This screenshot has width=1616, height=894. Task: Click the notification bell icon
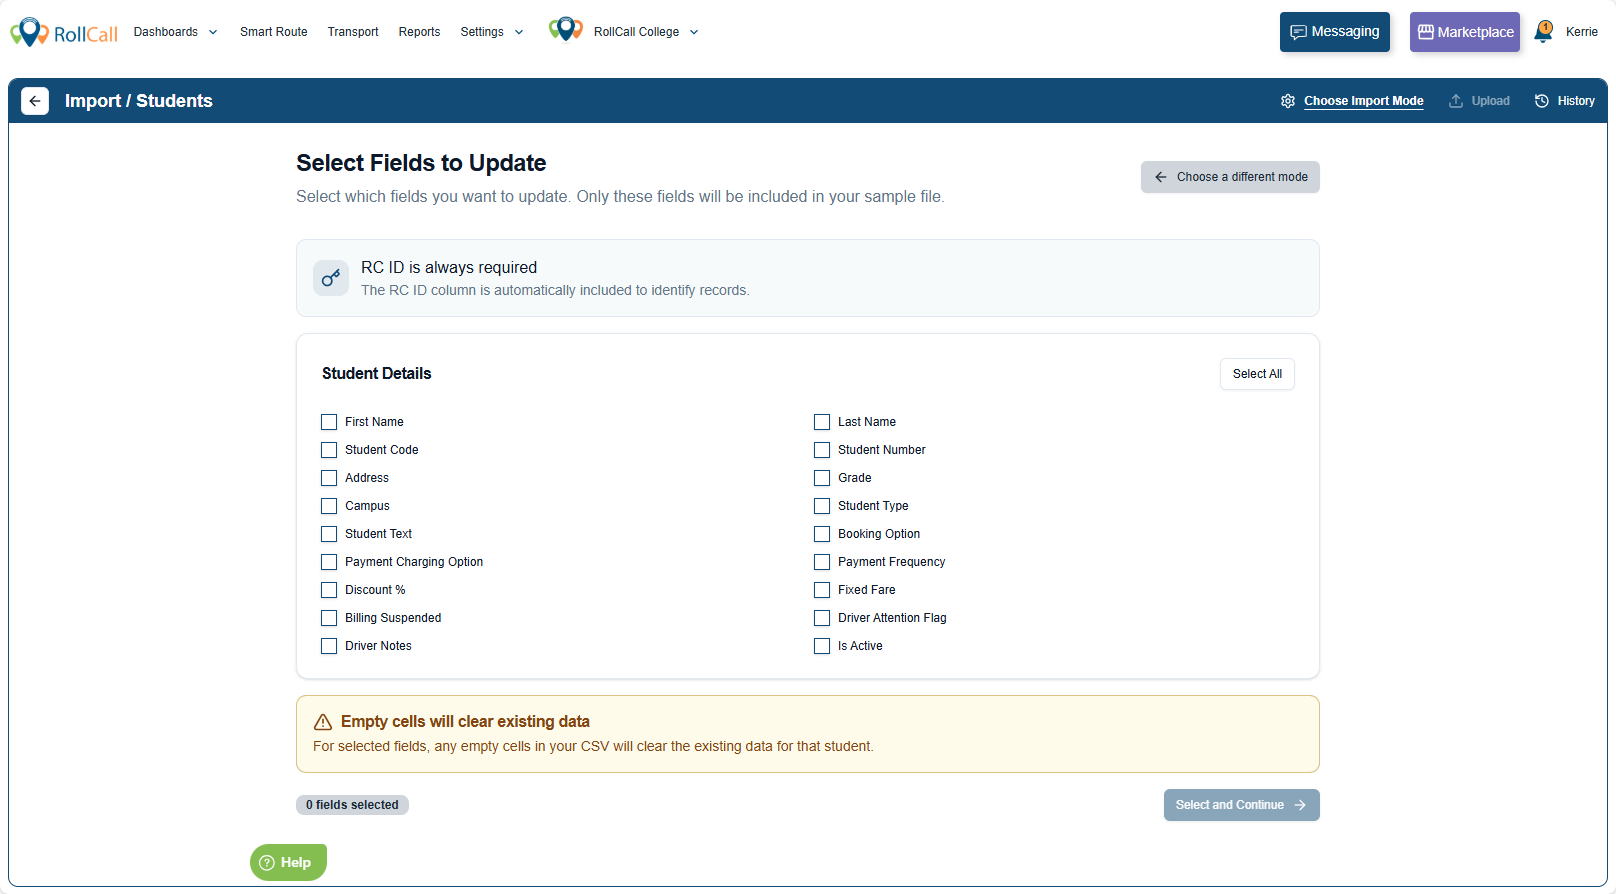tap(1544, 32)
